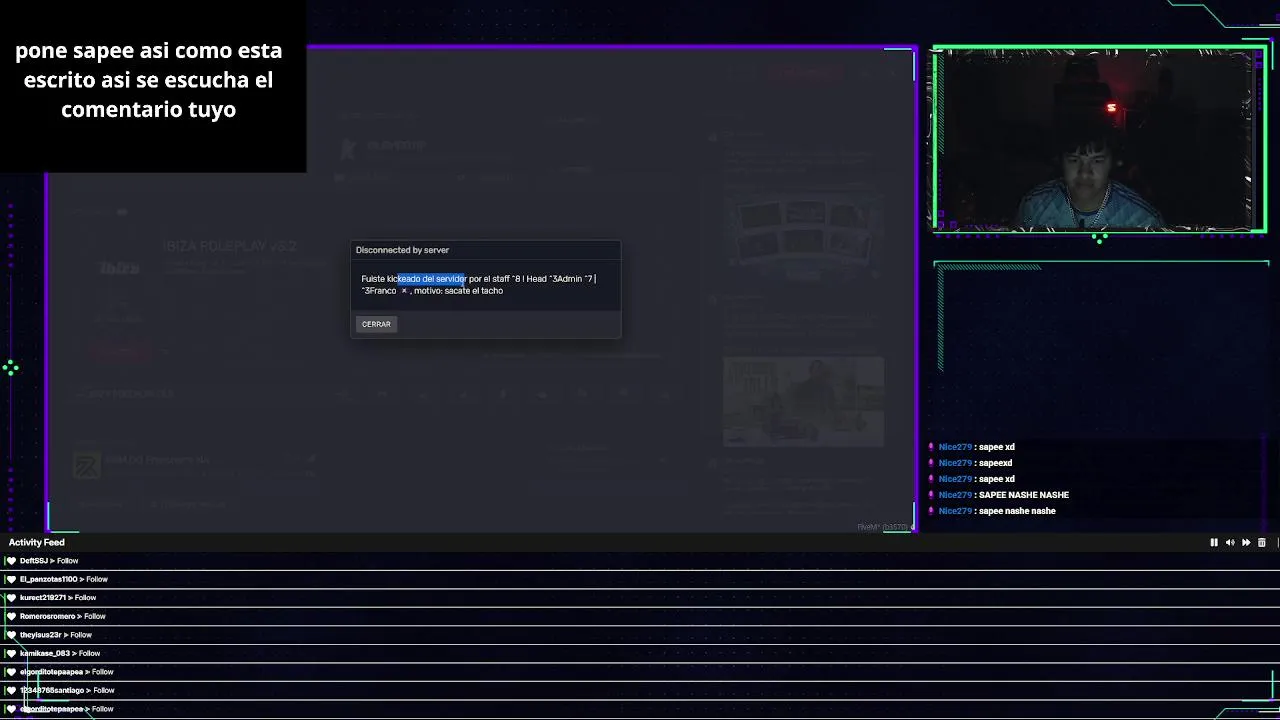Click the heart icon beside DeftSSJ
Screen dimensions: 1280x720
coord(11,561)
